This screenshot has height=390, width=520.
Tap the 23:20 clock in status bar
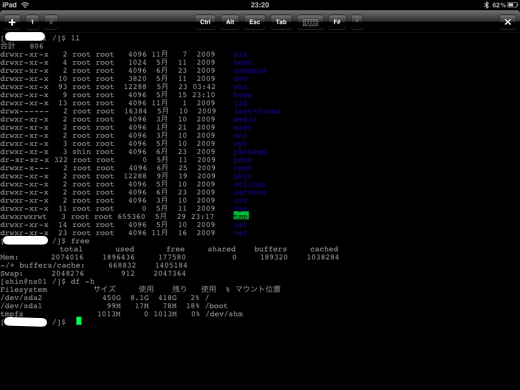pos(260,5)
